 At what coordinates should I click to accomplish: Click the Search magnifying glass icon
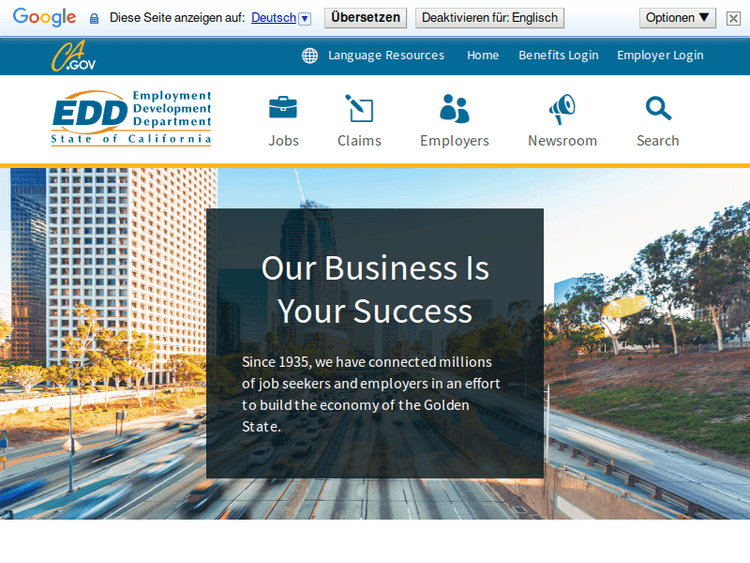tap(658, 108)
